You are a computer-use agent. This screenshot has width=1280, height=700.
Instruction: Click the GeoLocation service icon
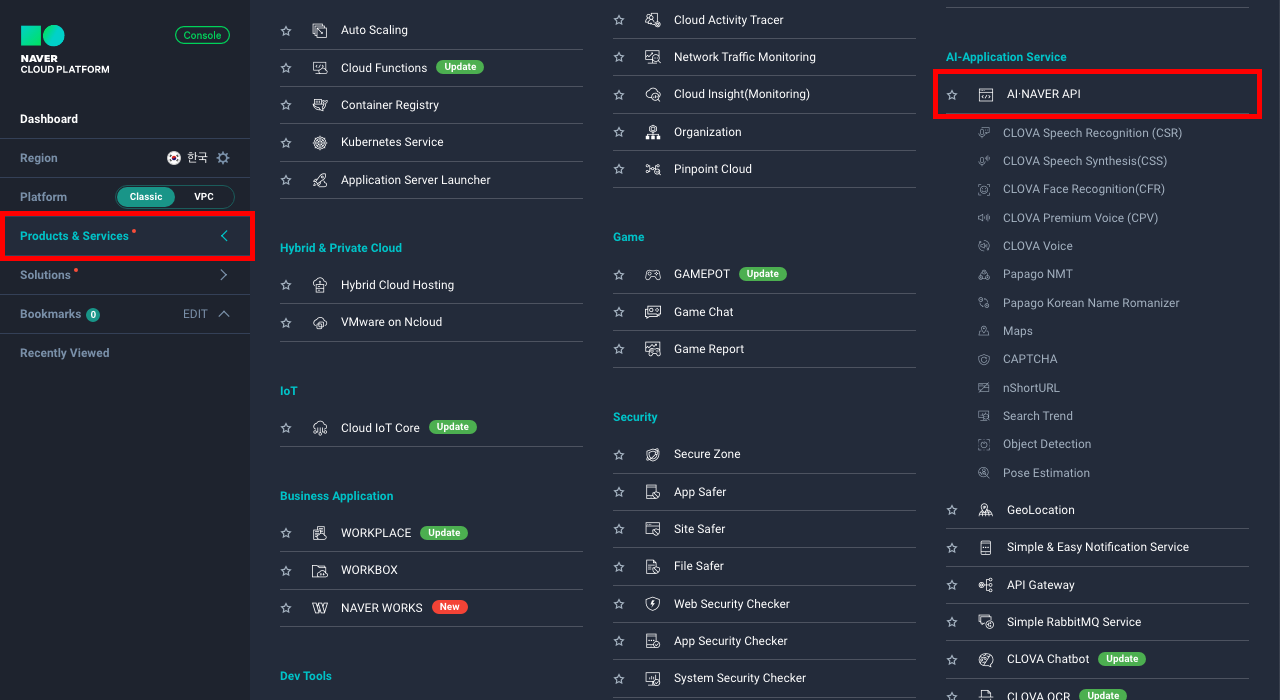click(986, 510)
